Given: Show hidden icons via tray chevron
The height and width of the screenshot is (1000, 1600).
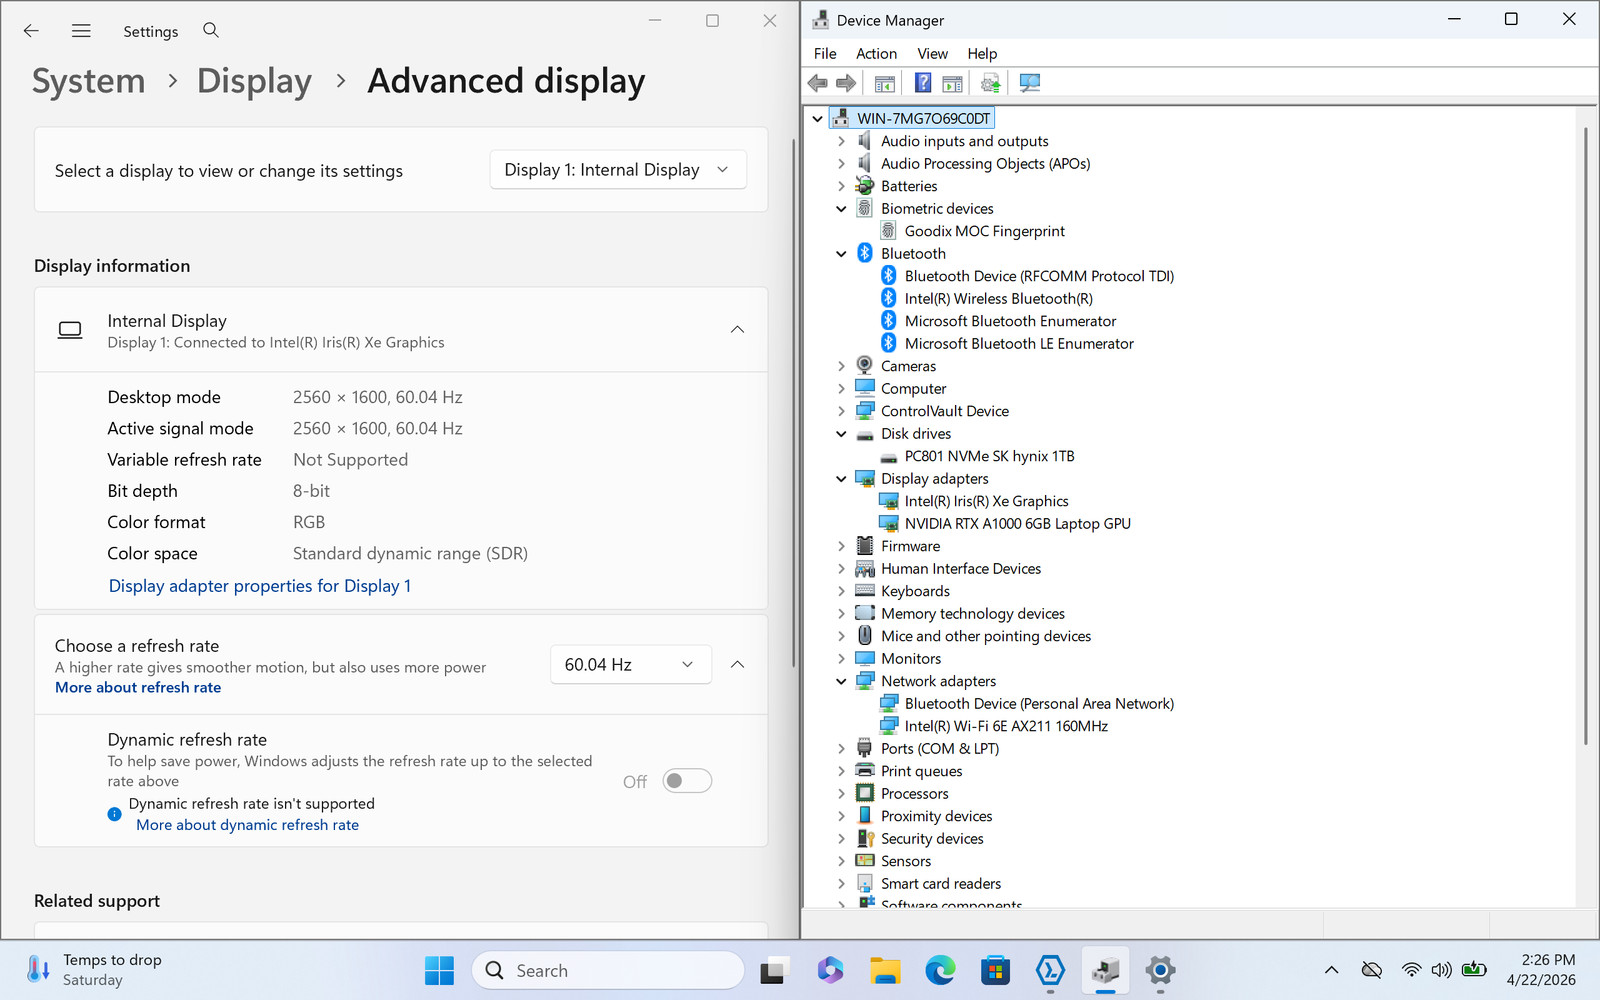Looking at the screenshot, I should pos(1331,970).
